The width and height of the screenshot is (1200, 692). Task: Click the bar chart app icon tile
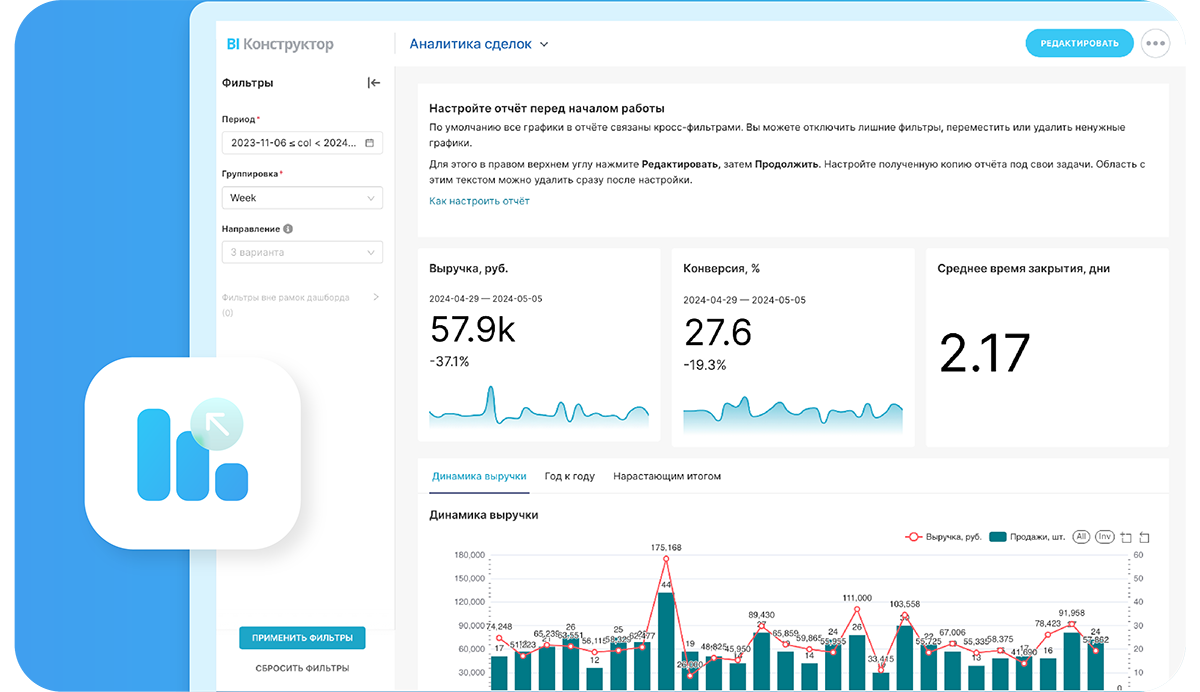pos(193,453)
